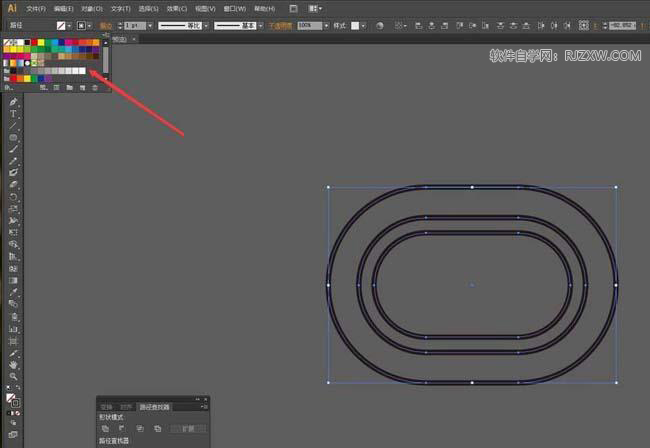Viewport: 650px width, 448px height.
Task: Activate the Hand tool
Action: tap(13, 364)
